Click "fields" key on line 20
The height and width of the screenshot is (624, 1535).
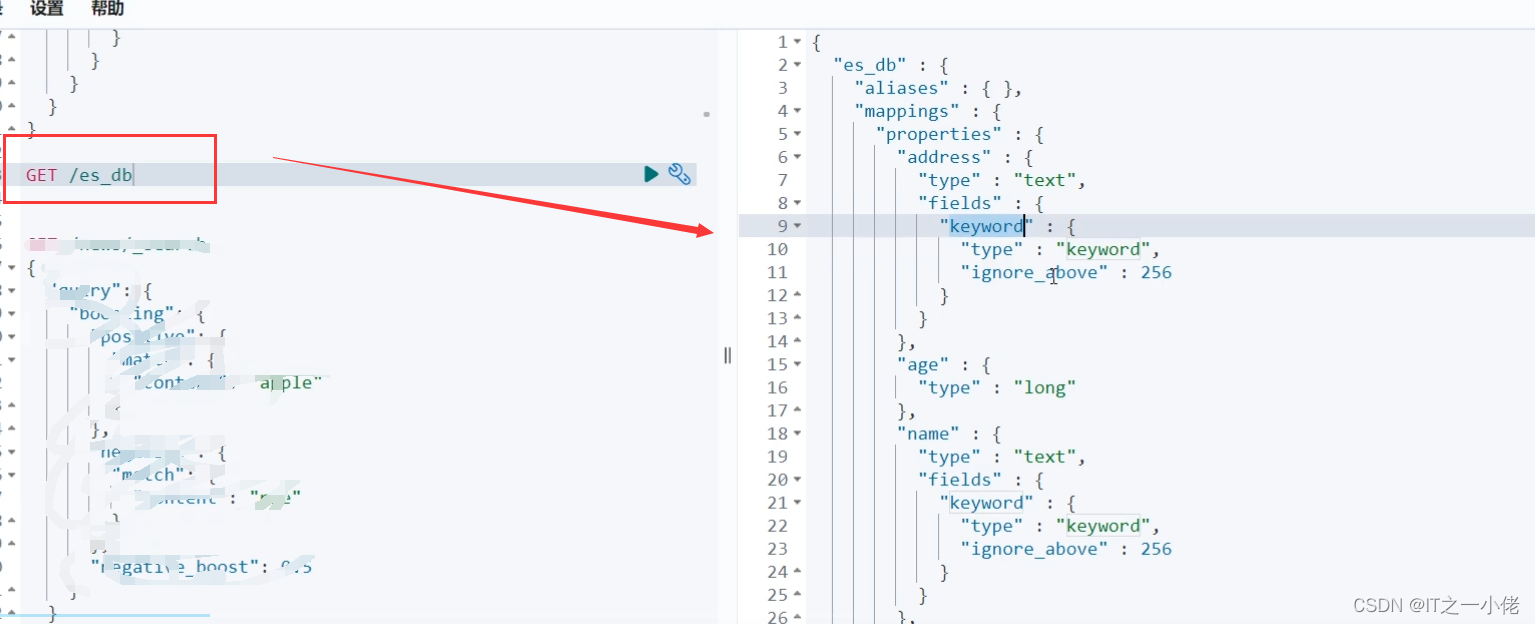pos(960,480)
